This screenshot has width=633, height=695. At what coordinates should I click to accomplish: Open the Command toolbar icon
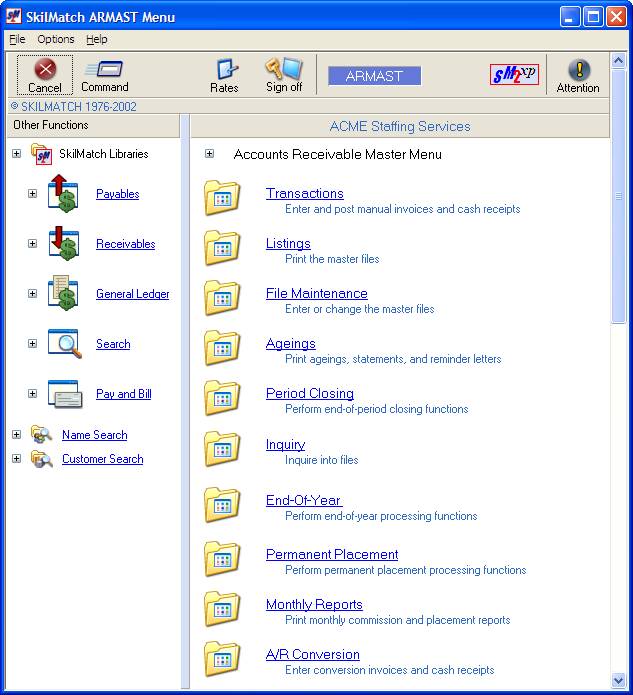click(x=105, y=69)
